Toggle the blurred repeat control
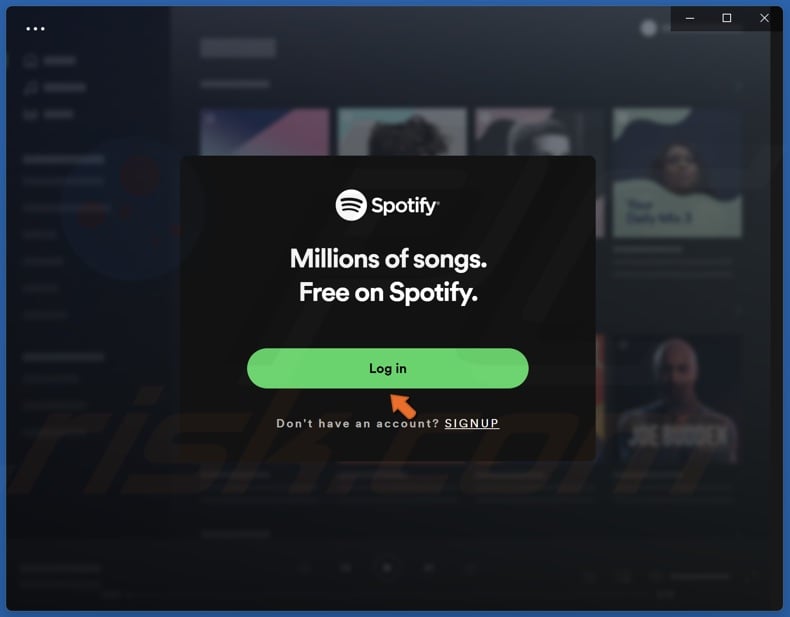 [470, 568]
